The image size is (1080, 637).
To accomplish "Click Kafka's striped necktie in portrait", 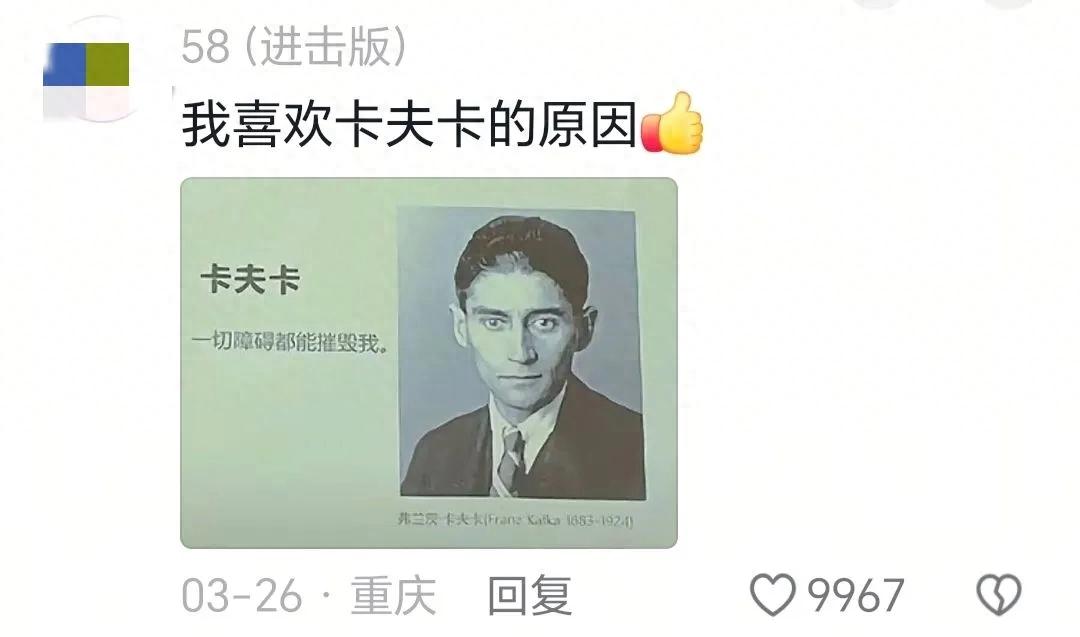I will 511,460.
